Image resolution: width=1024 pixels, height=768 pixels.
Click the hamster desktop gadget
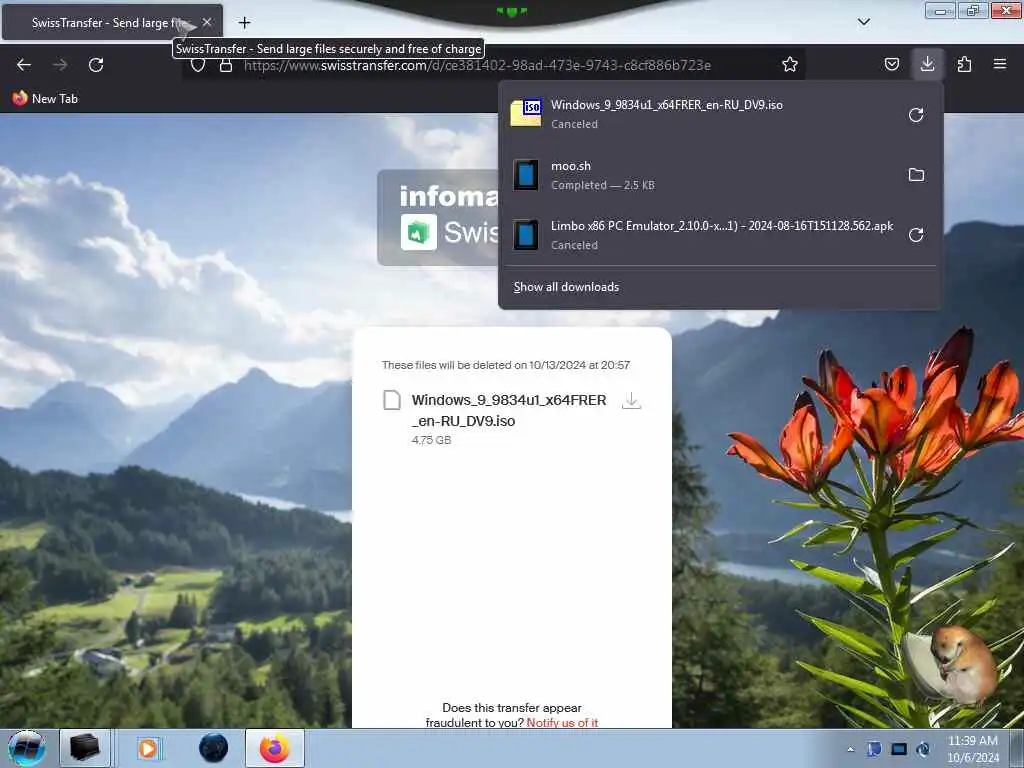[953, 667]
